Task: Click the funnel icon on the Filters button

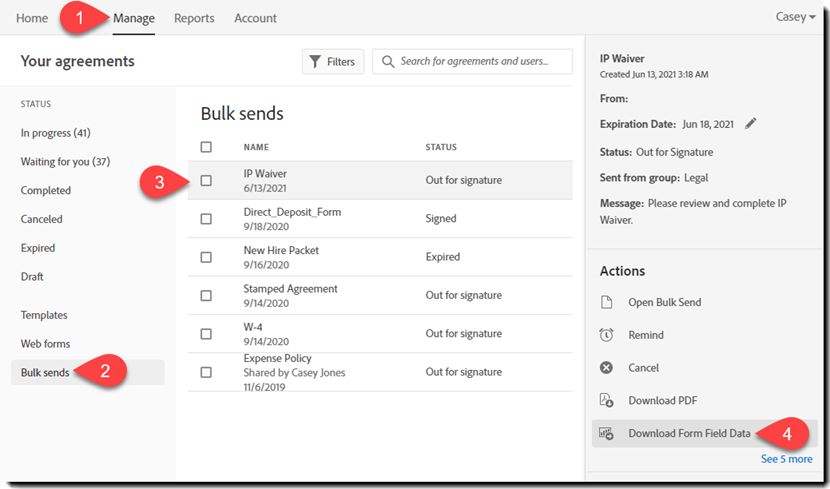Action: (315, 62)
